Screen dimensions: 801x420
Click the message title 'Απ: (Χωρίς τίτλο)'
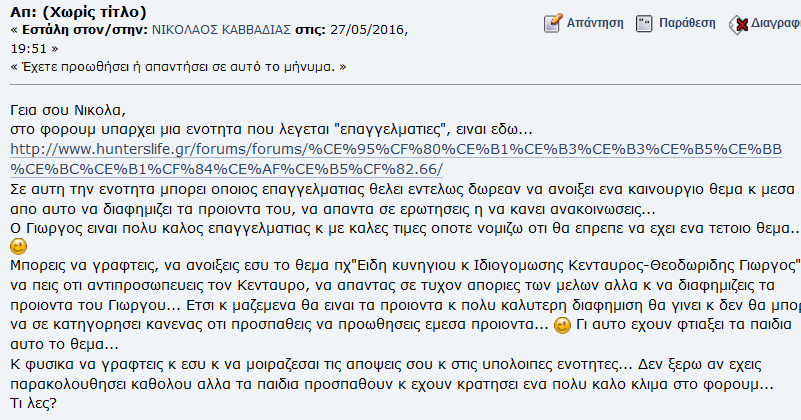78,11
